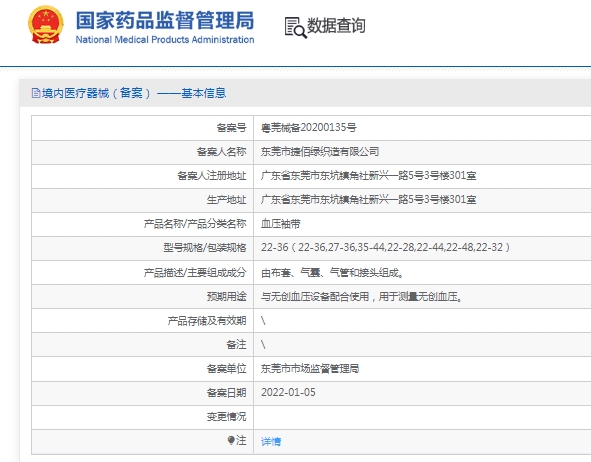Select the backslash value in 产品存储及有效期 row
The height and width of the screenshot is (462, 591).
pyautogui.click(x=263, y=321)
